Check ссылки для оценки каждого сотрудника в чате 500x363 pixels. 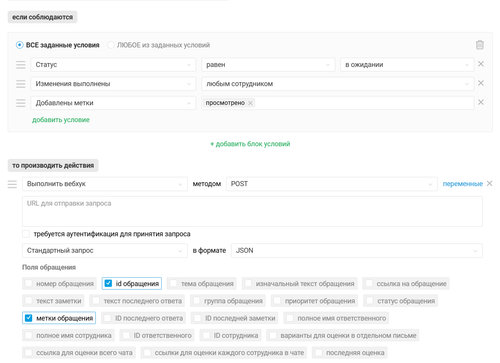(147, 353)
